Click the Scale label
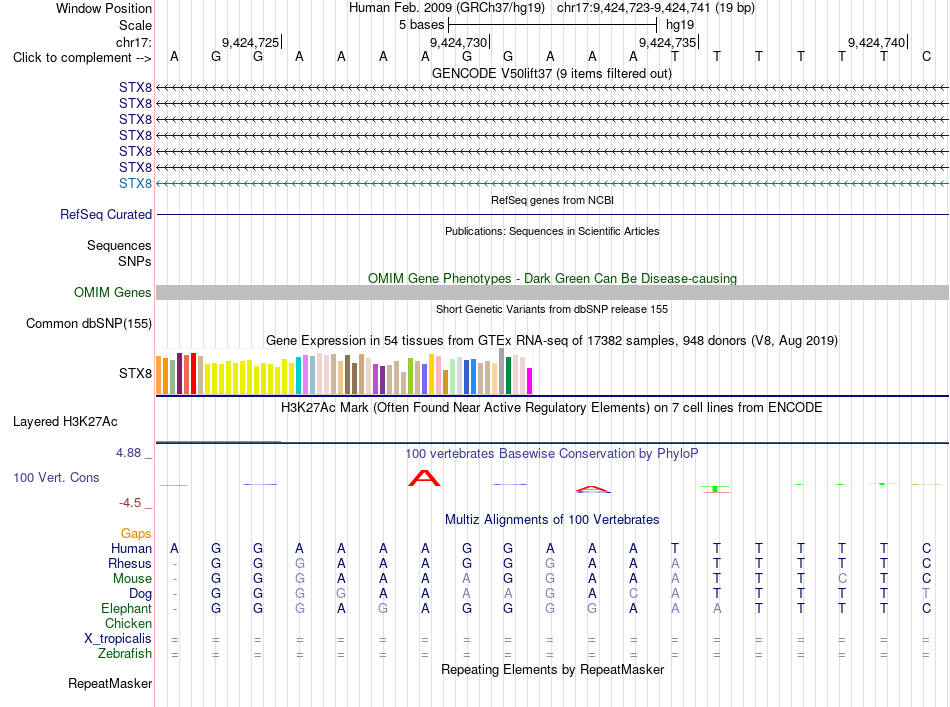 136,25
